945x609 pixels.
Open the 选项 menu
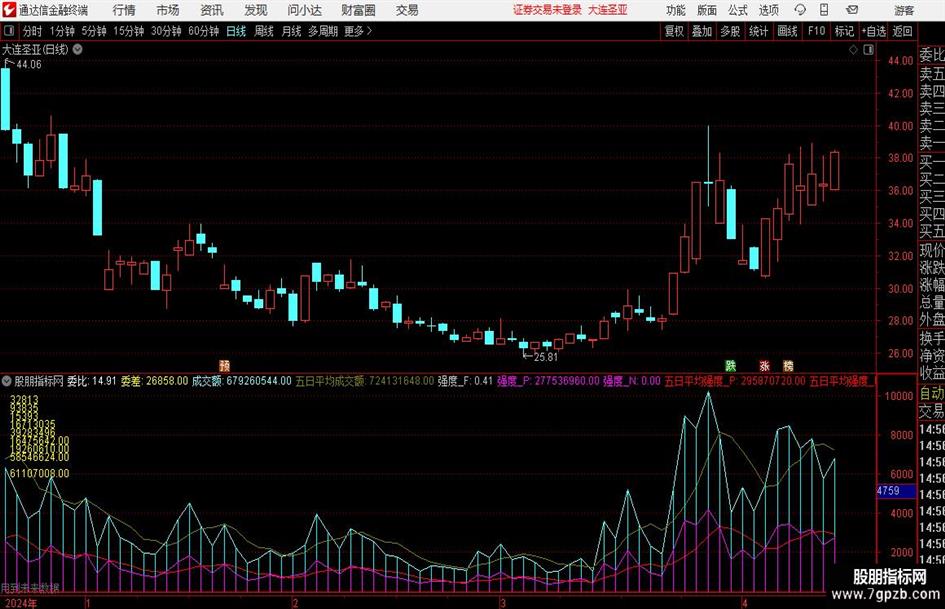click(768, 10)
